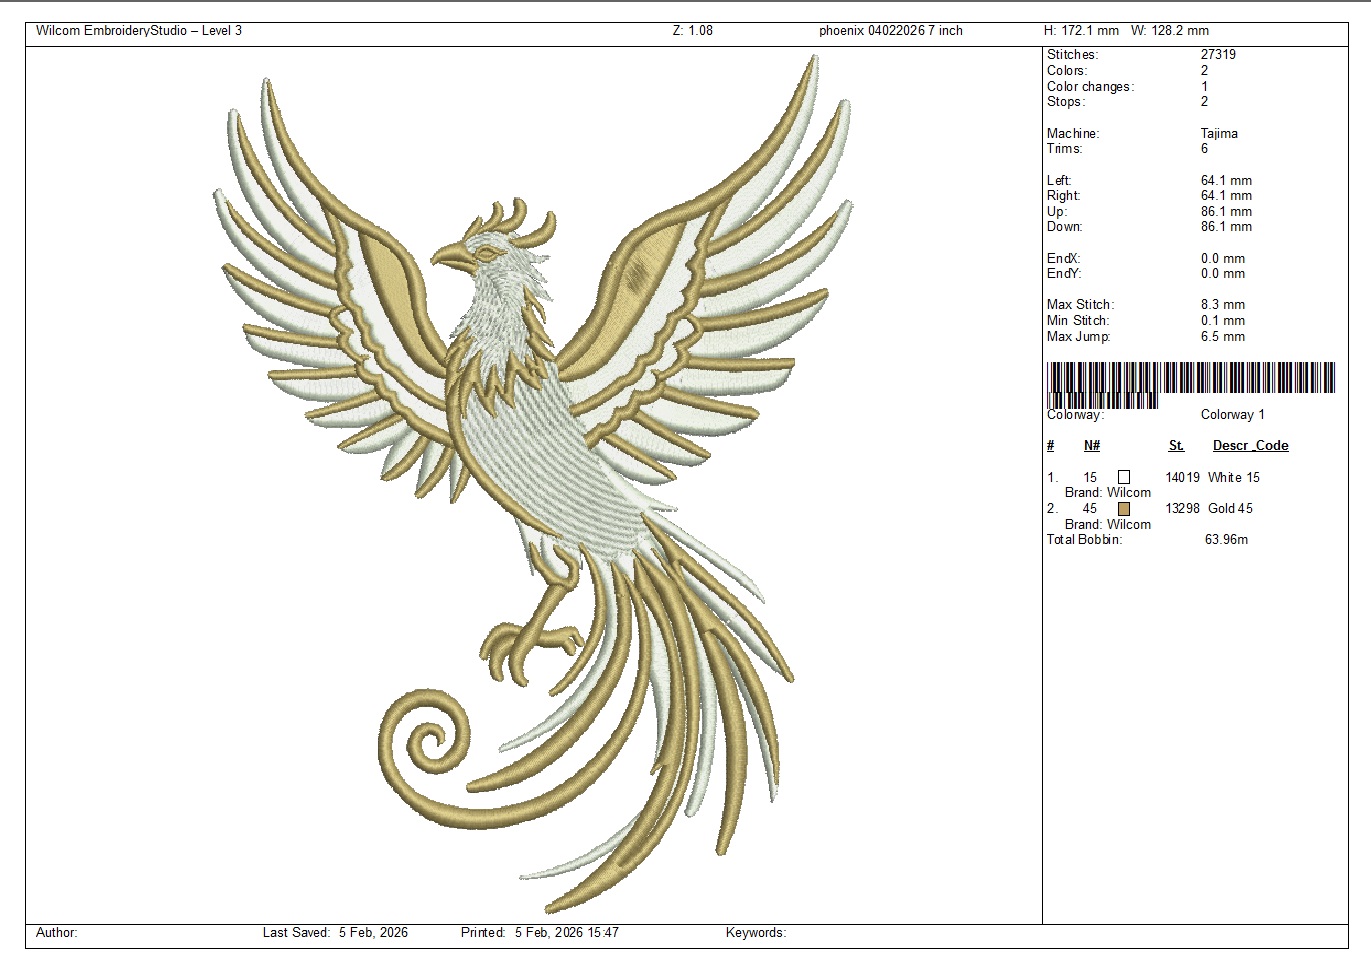This screenshot has height=967, width=1371.
Task: Click the 'St.' column header
Action: pyautogui.click(x=1176, y=446)
